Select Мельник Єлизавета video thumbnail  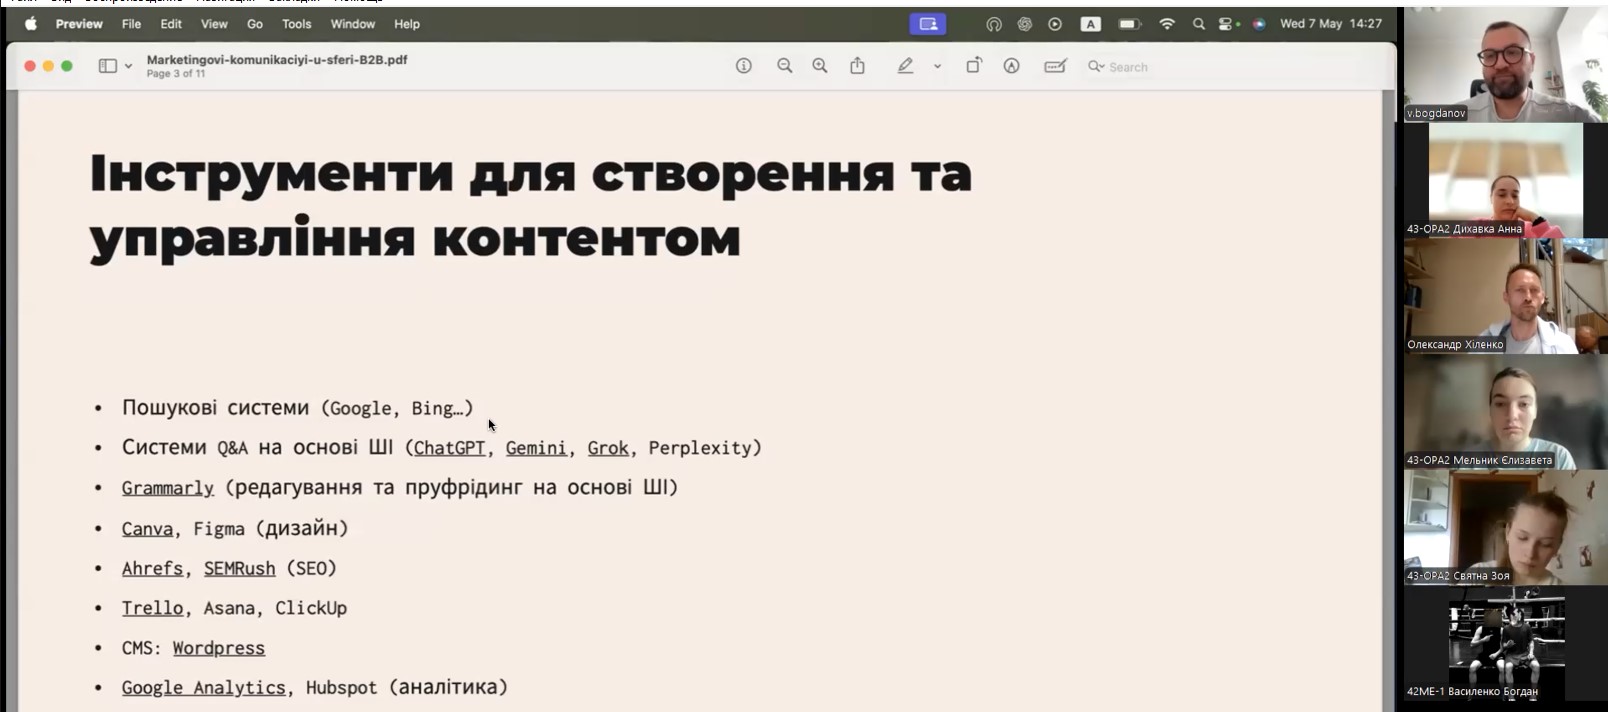pos(1505,411)
